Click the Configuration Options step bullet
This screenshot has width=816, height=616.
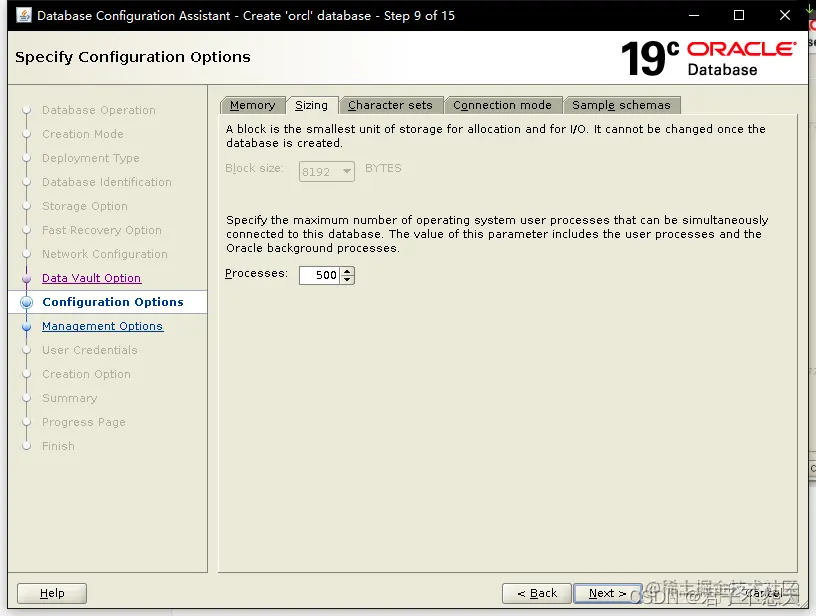[27, 302]
